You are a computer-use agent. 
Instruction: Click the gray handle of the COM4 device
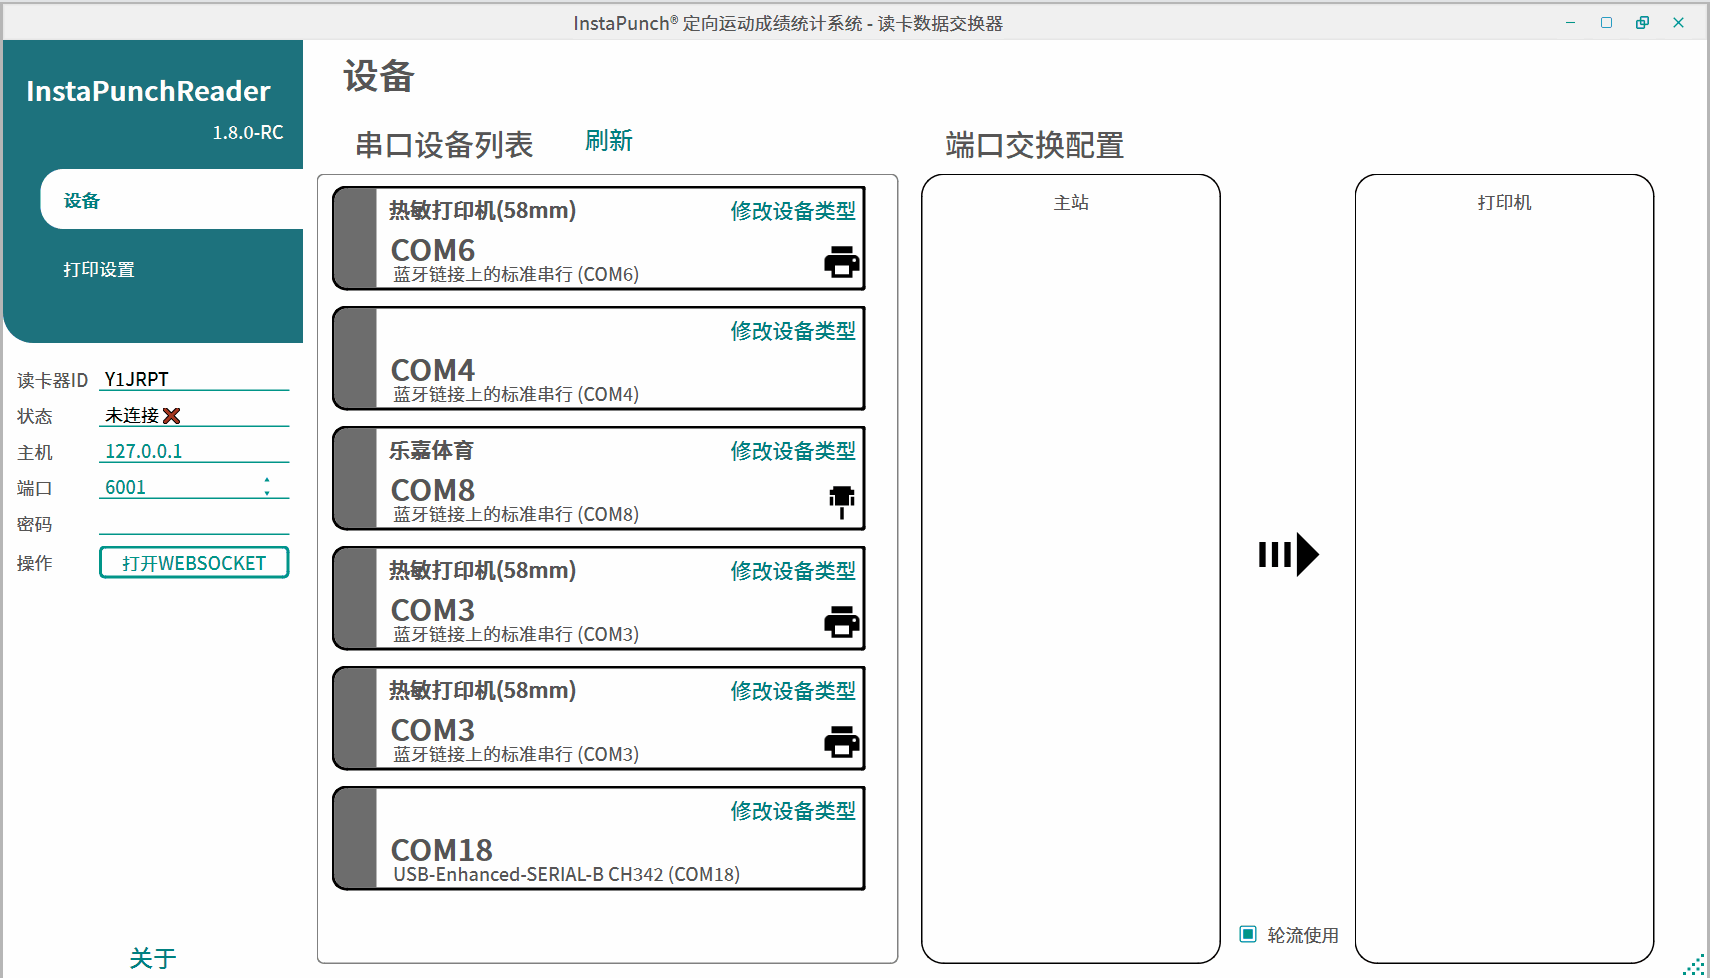(x=355, y=358)
